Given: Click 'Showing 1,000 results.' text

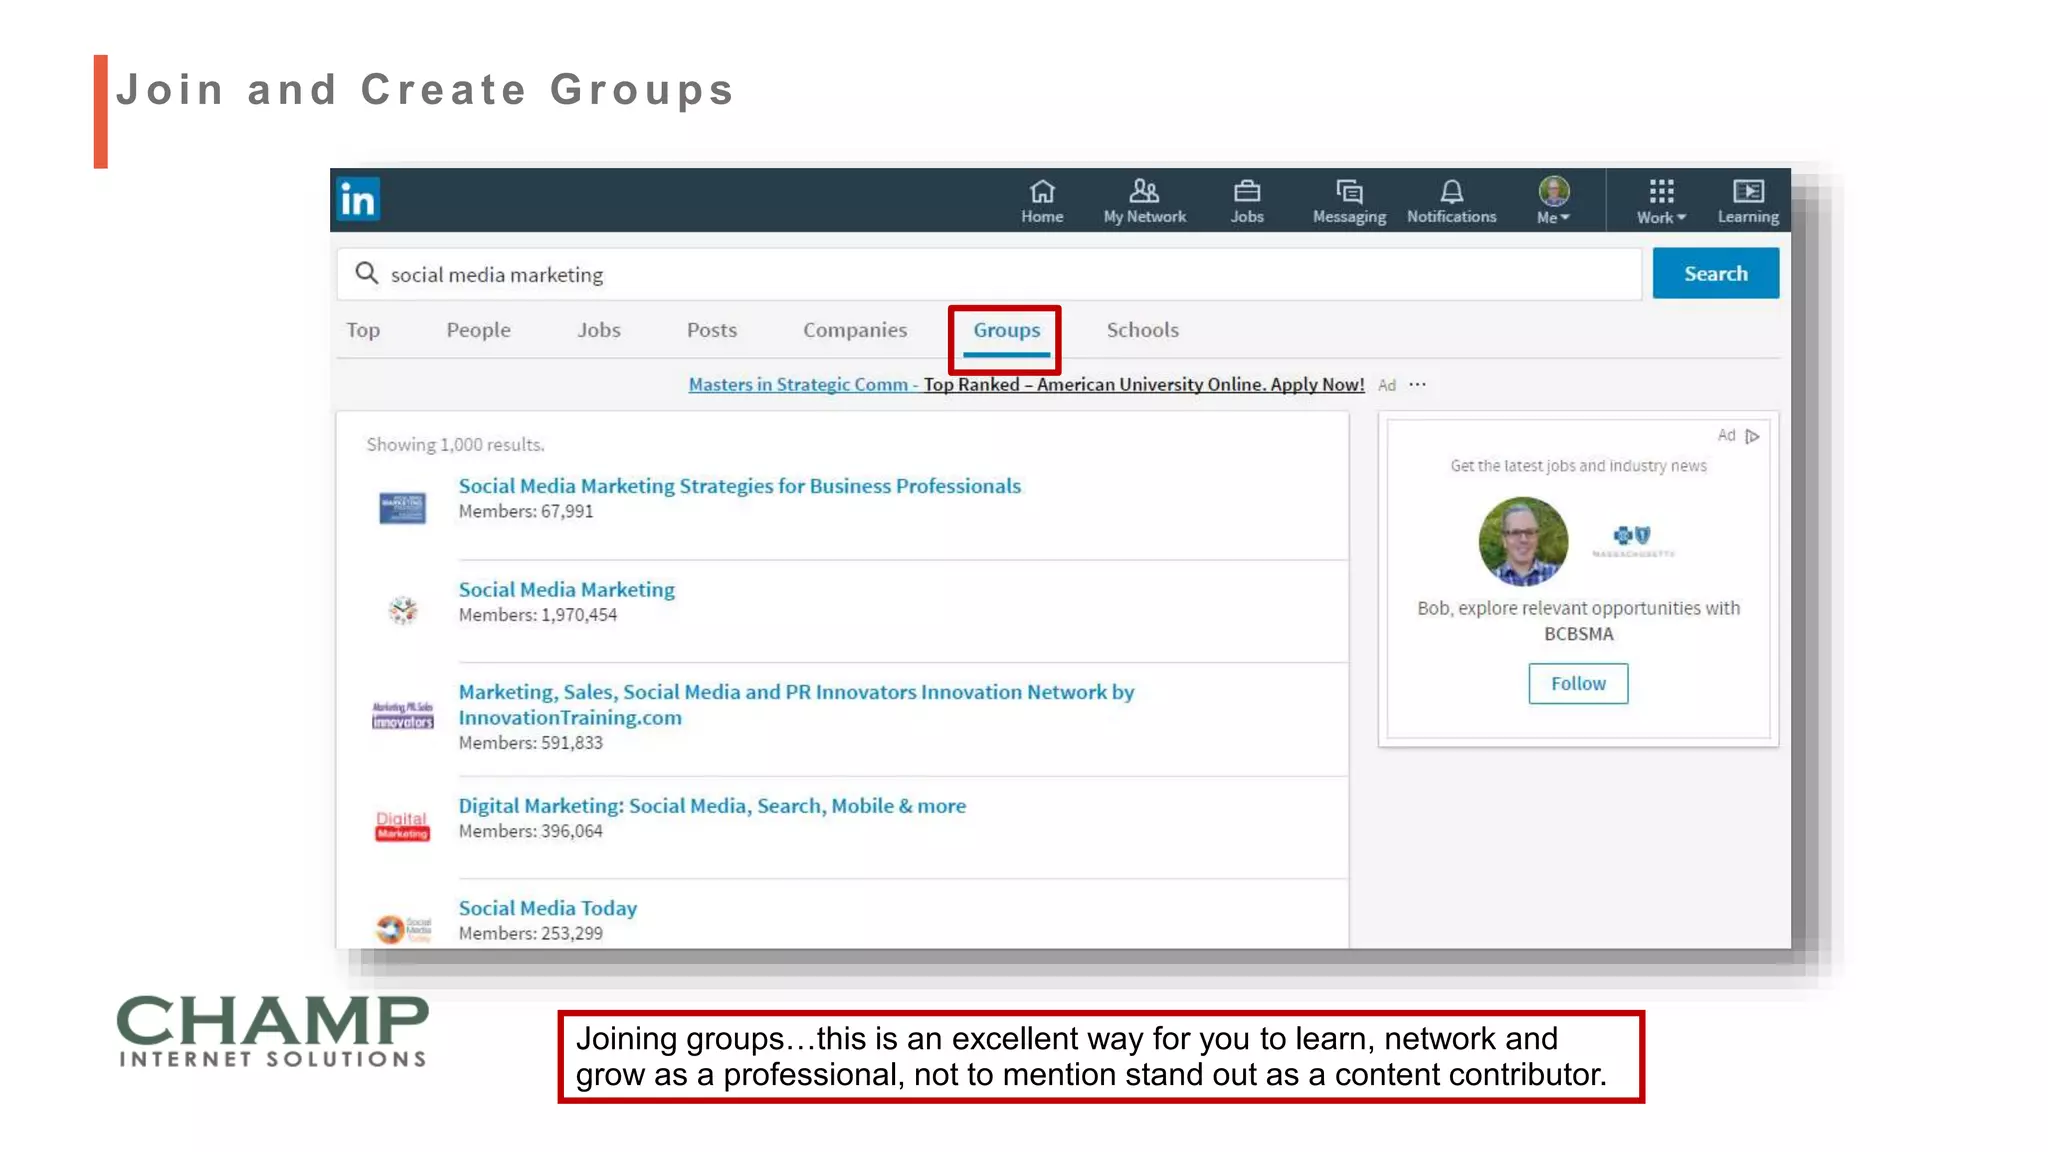Looking at the screenshot, I should coord(455,444).
